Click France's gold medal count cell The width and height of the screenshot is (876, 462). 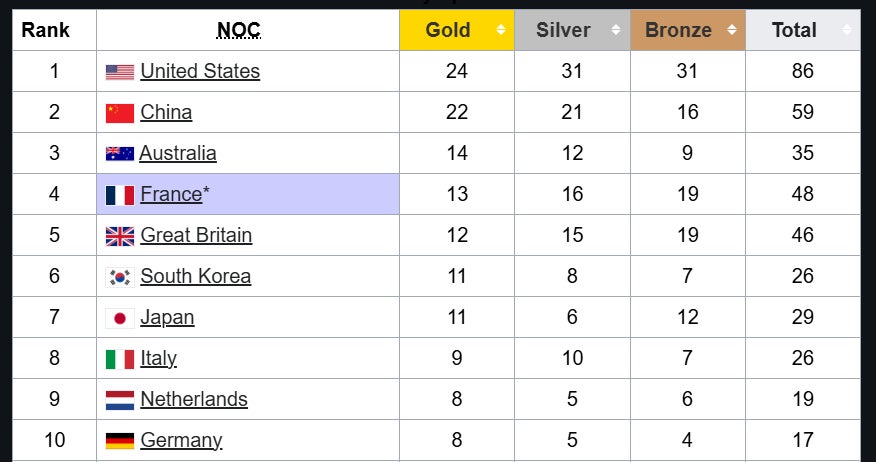pyautogui.click(x=457, y=194)
